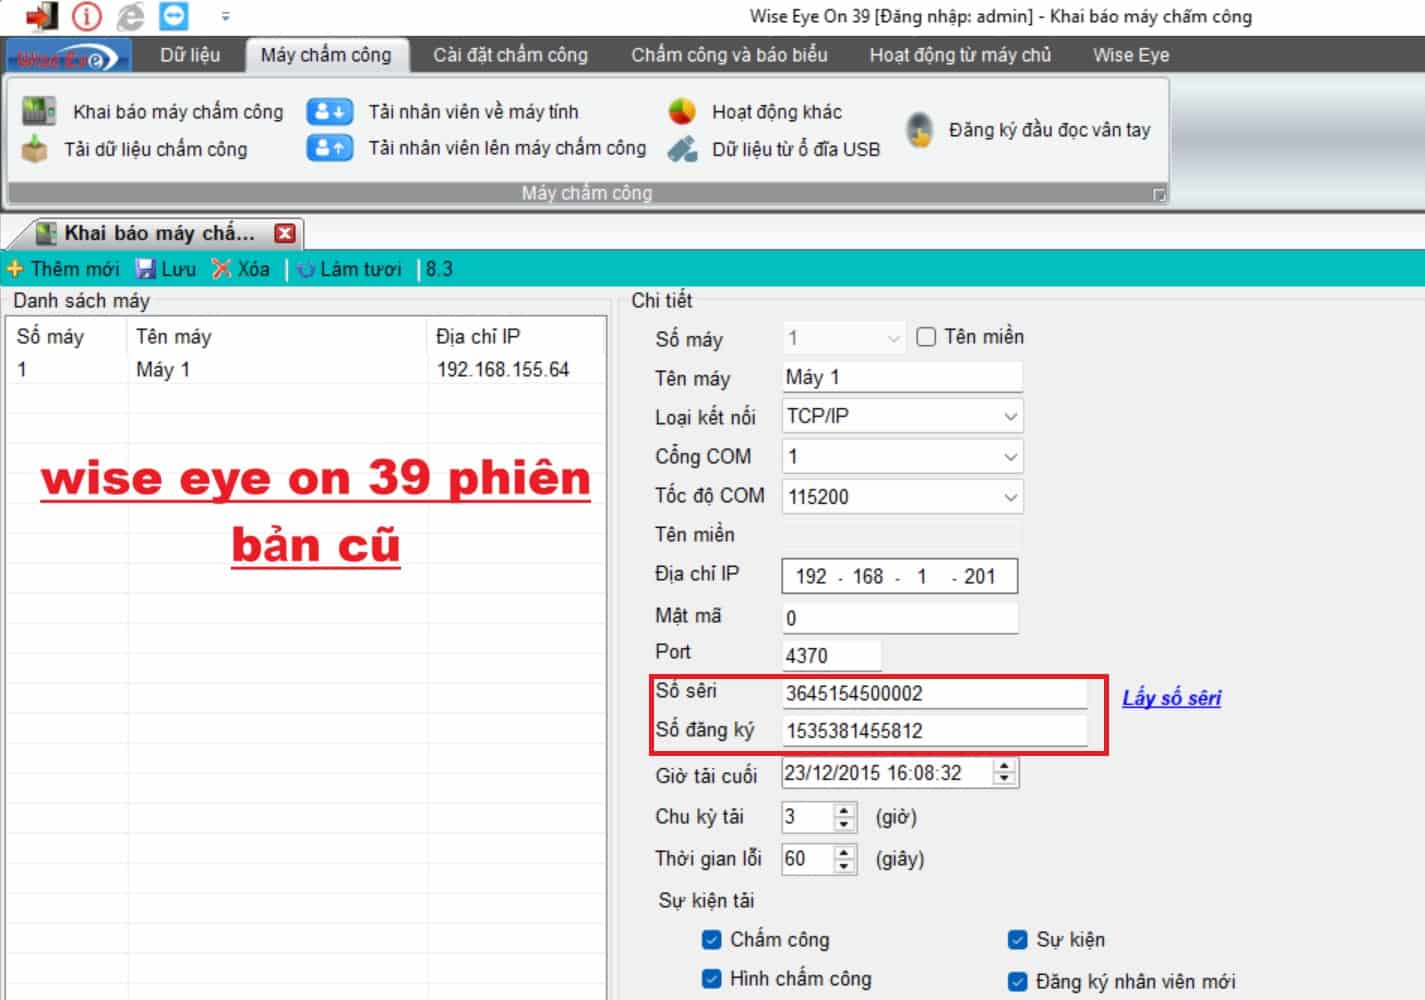
Task: Increase Chu kỳ tải with up arrow
Action: 845,811
